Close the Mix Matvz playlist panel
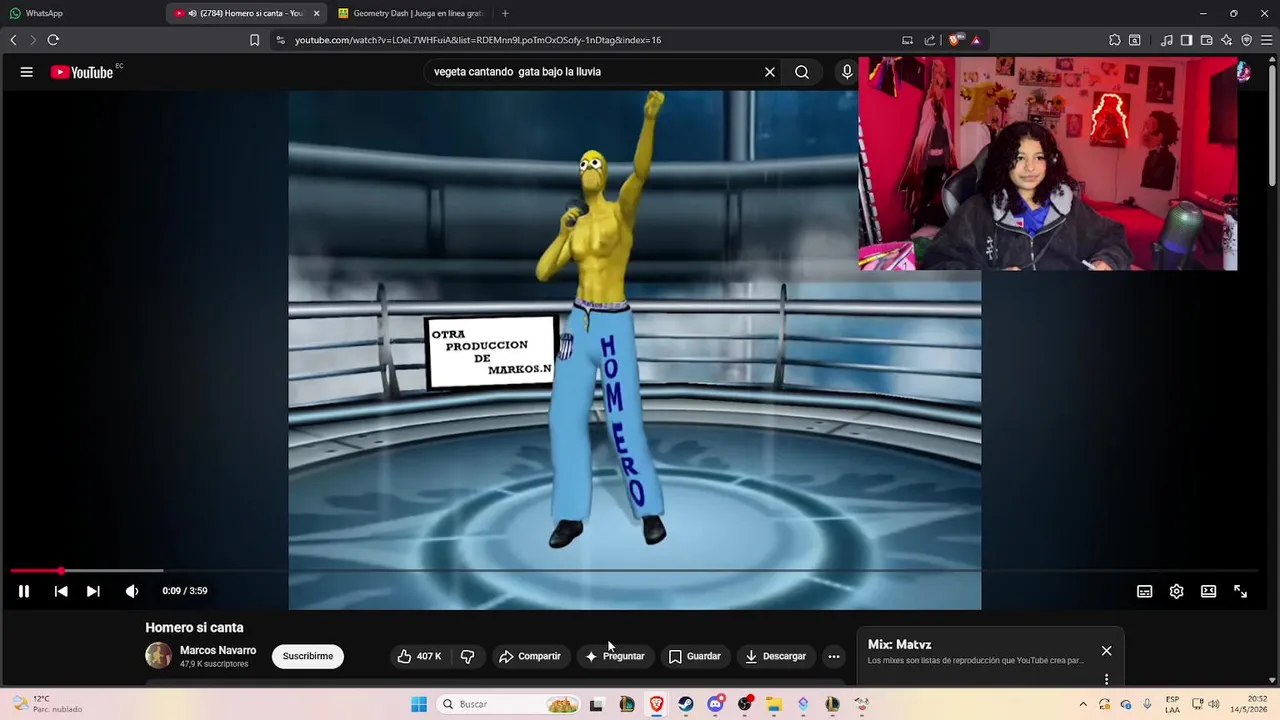The height and width of the screenshot is (720, 1280). (1106, 651)
